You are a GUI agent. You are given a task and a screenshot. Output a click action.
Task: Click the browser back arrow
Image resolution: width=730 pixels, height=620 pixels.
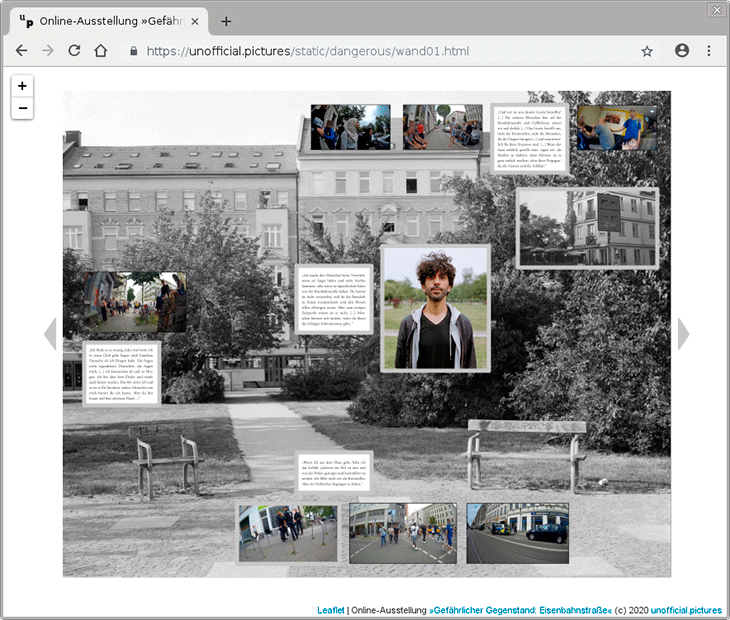[21, 51]
